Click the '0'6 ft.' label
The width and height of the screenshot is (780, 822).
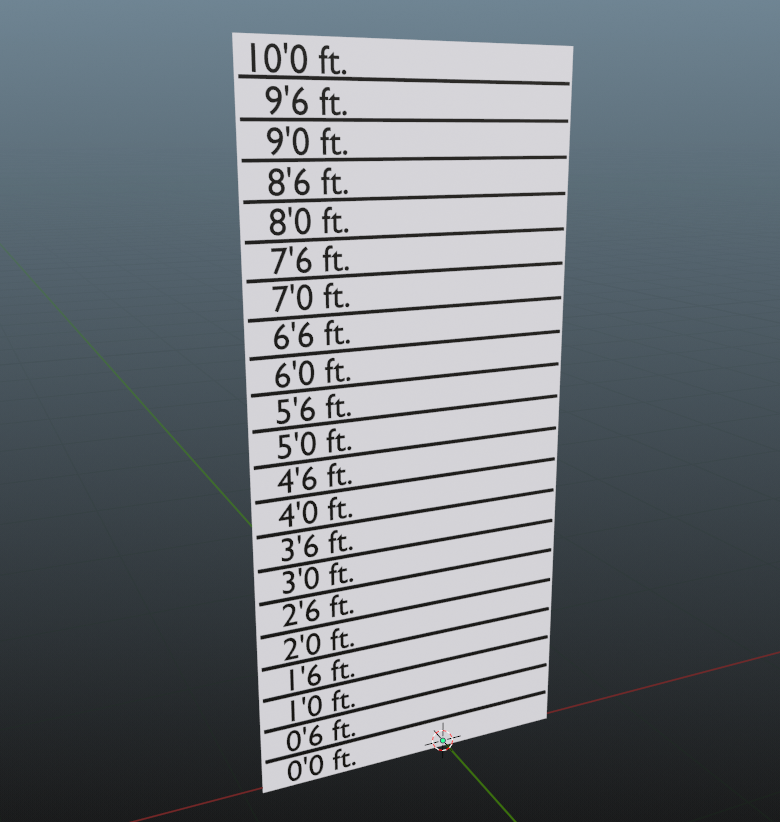(x=321, y=735)
